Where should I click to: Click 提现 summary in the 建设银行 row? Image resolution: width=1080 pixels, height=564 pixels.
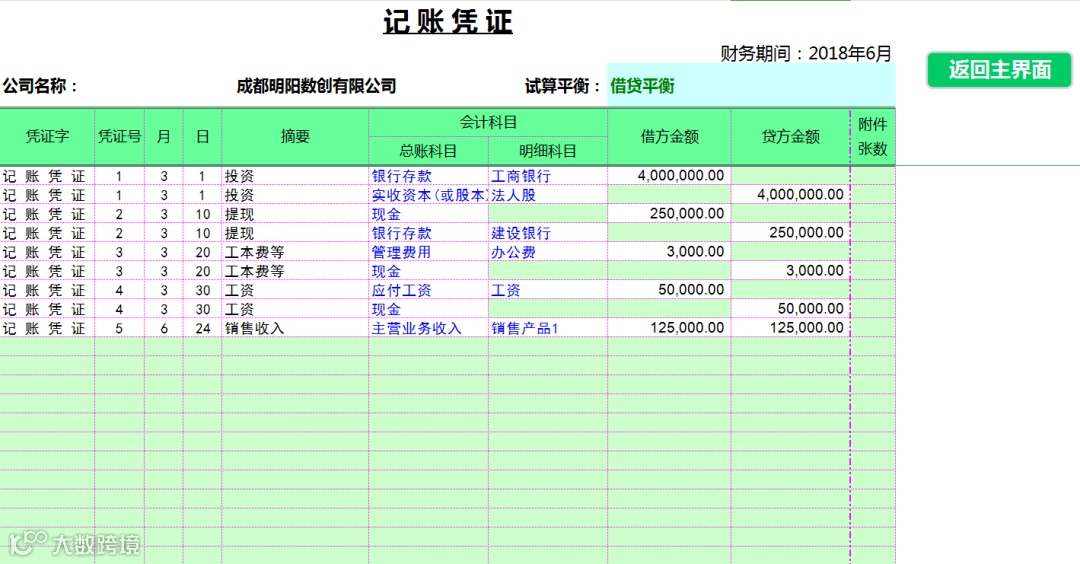click(295, 233)
